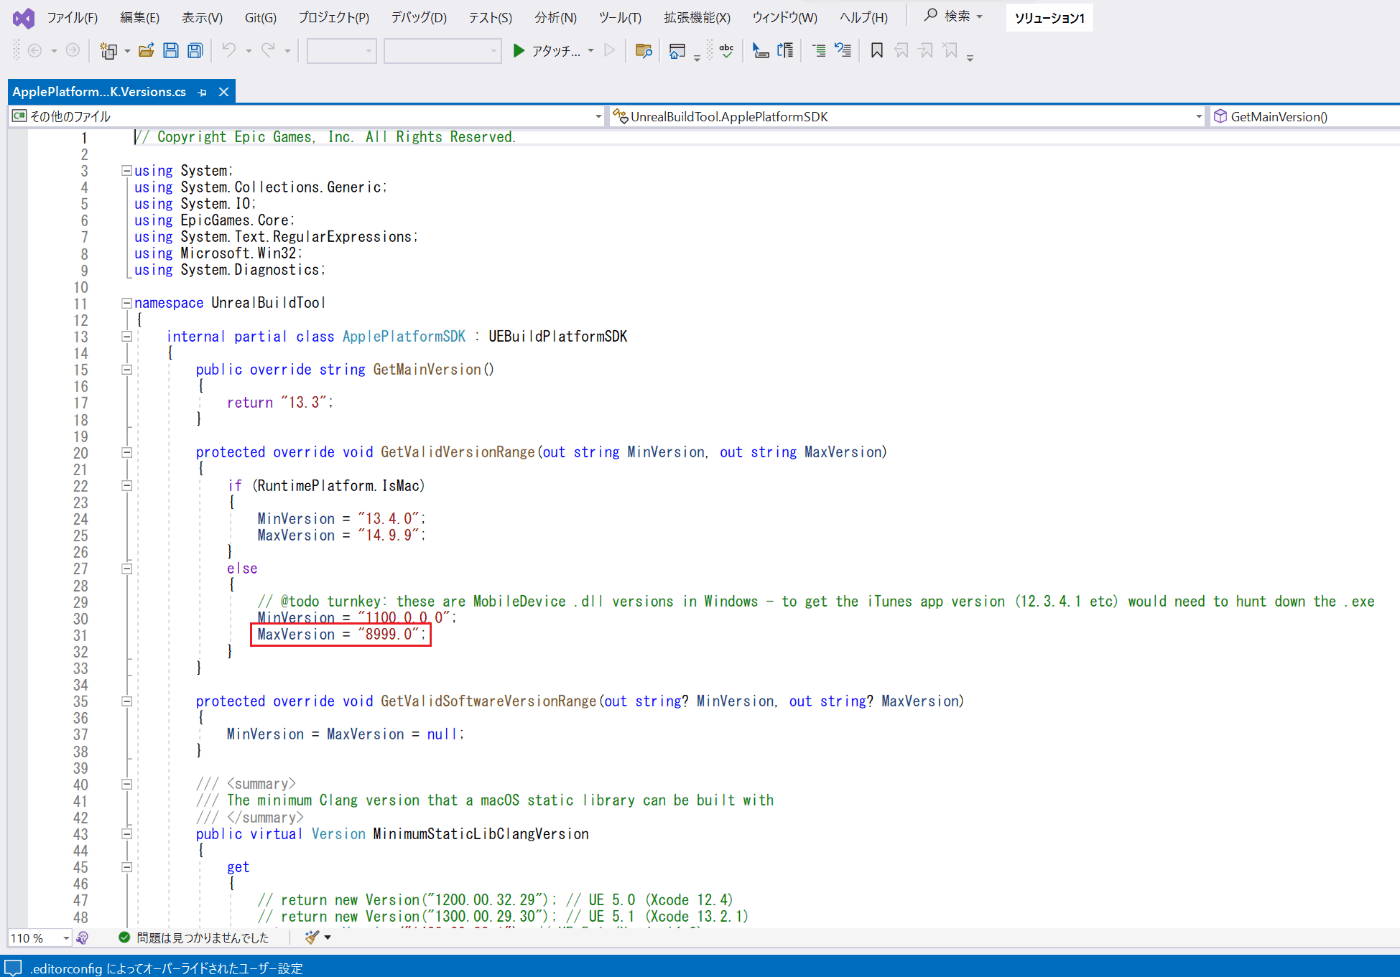Click the bottom-left status bar window icon
The height and width of the screenshot is (977, 1400).
[x=13, y=967]
